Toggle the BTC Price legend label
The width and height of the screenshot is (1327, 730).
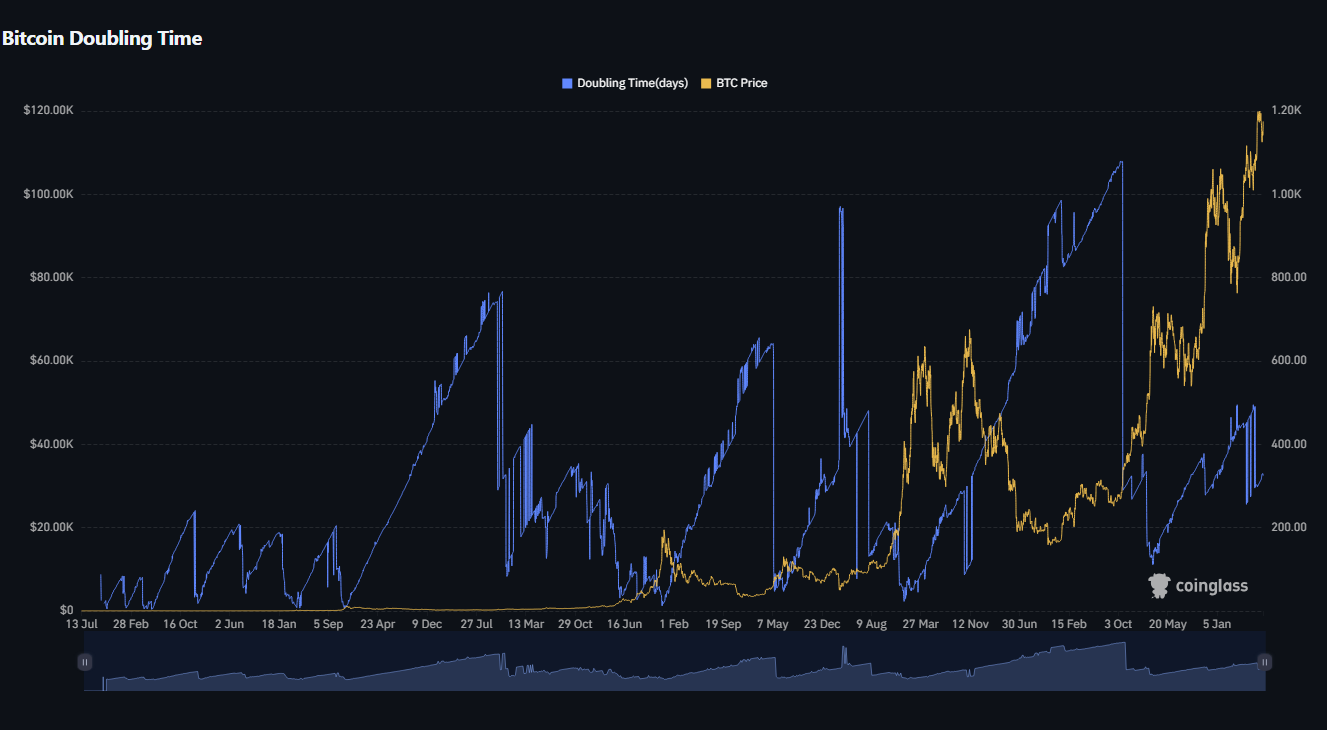coord(741,83)
